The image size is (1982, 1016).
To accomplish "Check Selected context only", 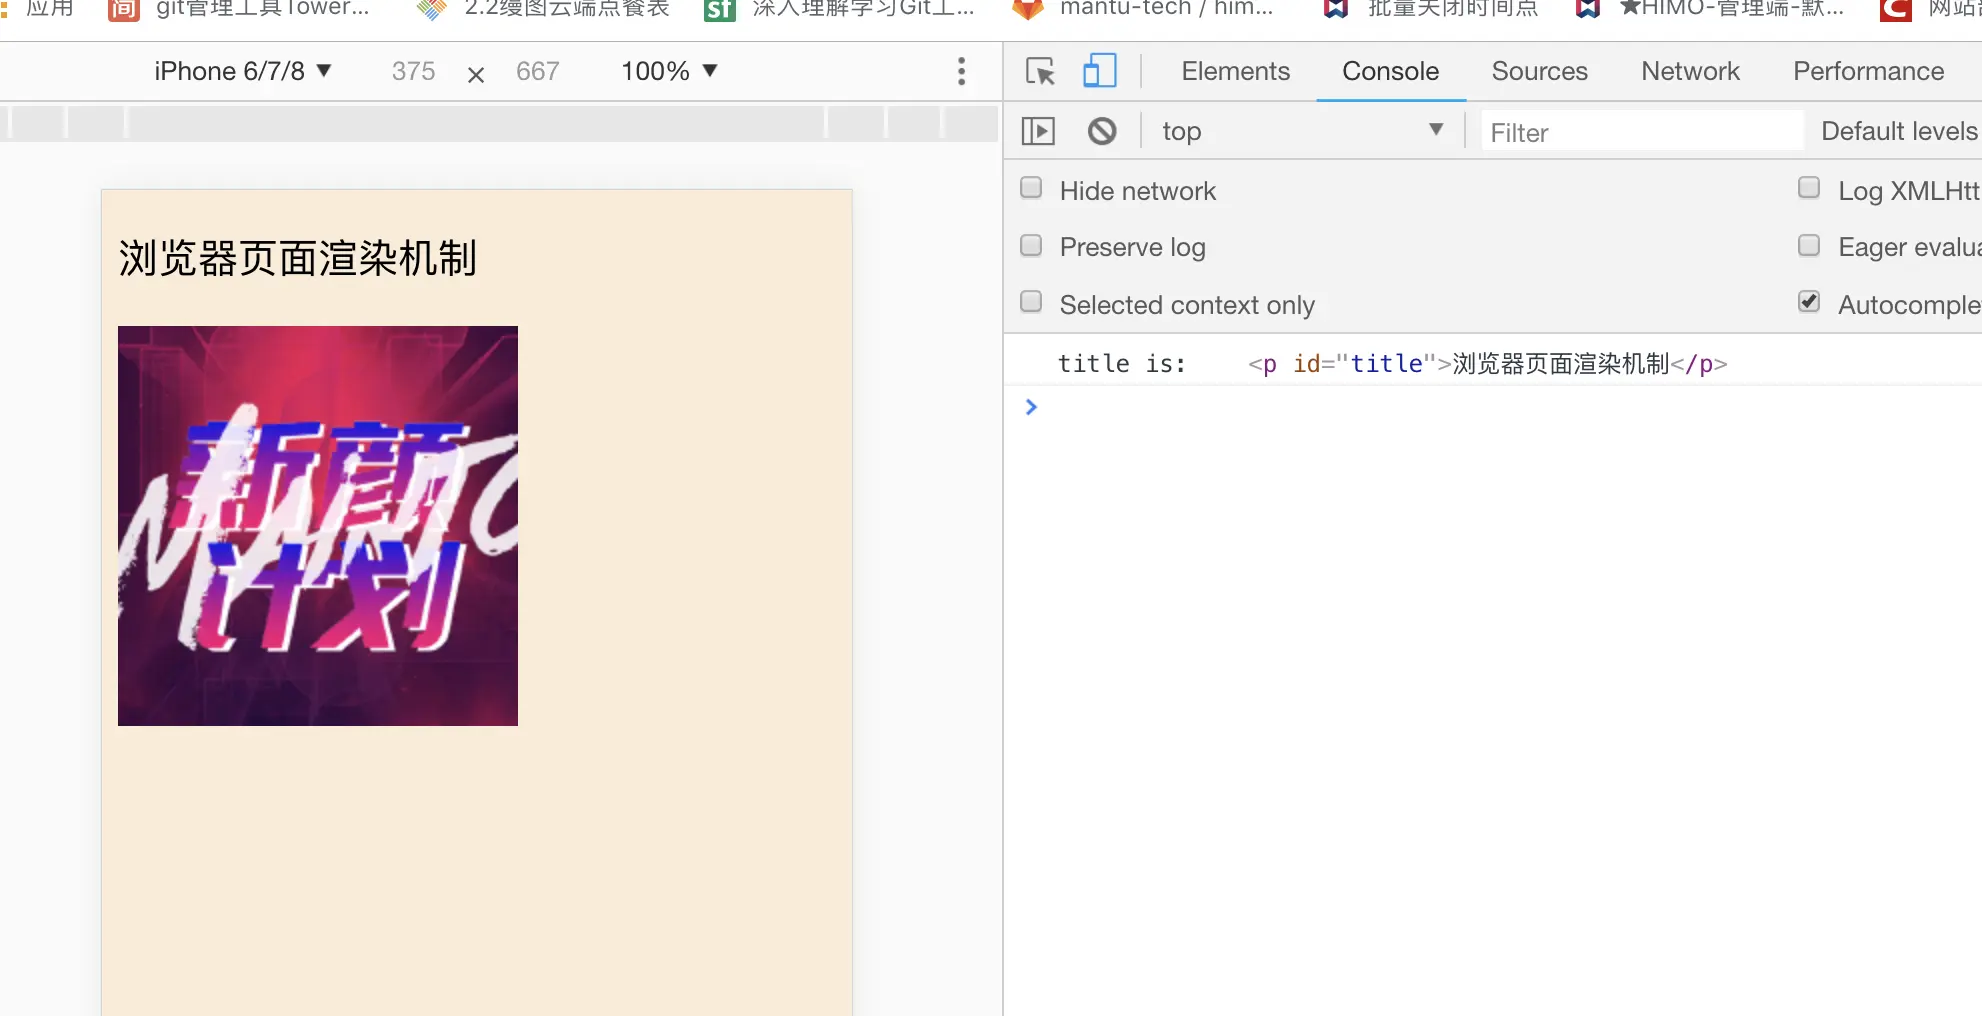I will (x=1031, y=301).
